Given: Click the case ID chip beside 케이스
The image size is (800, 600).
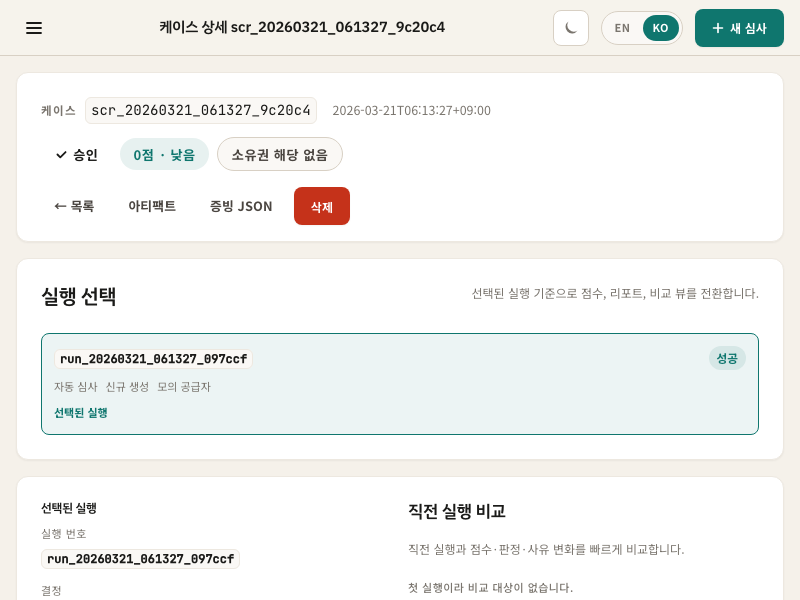Looking at the screenshot, I should [x=201, y=110].
